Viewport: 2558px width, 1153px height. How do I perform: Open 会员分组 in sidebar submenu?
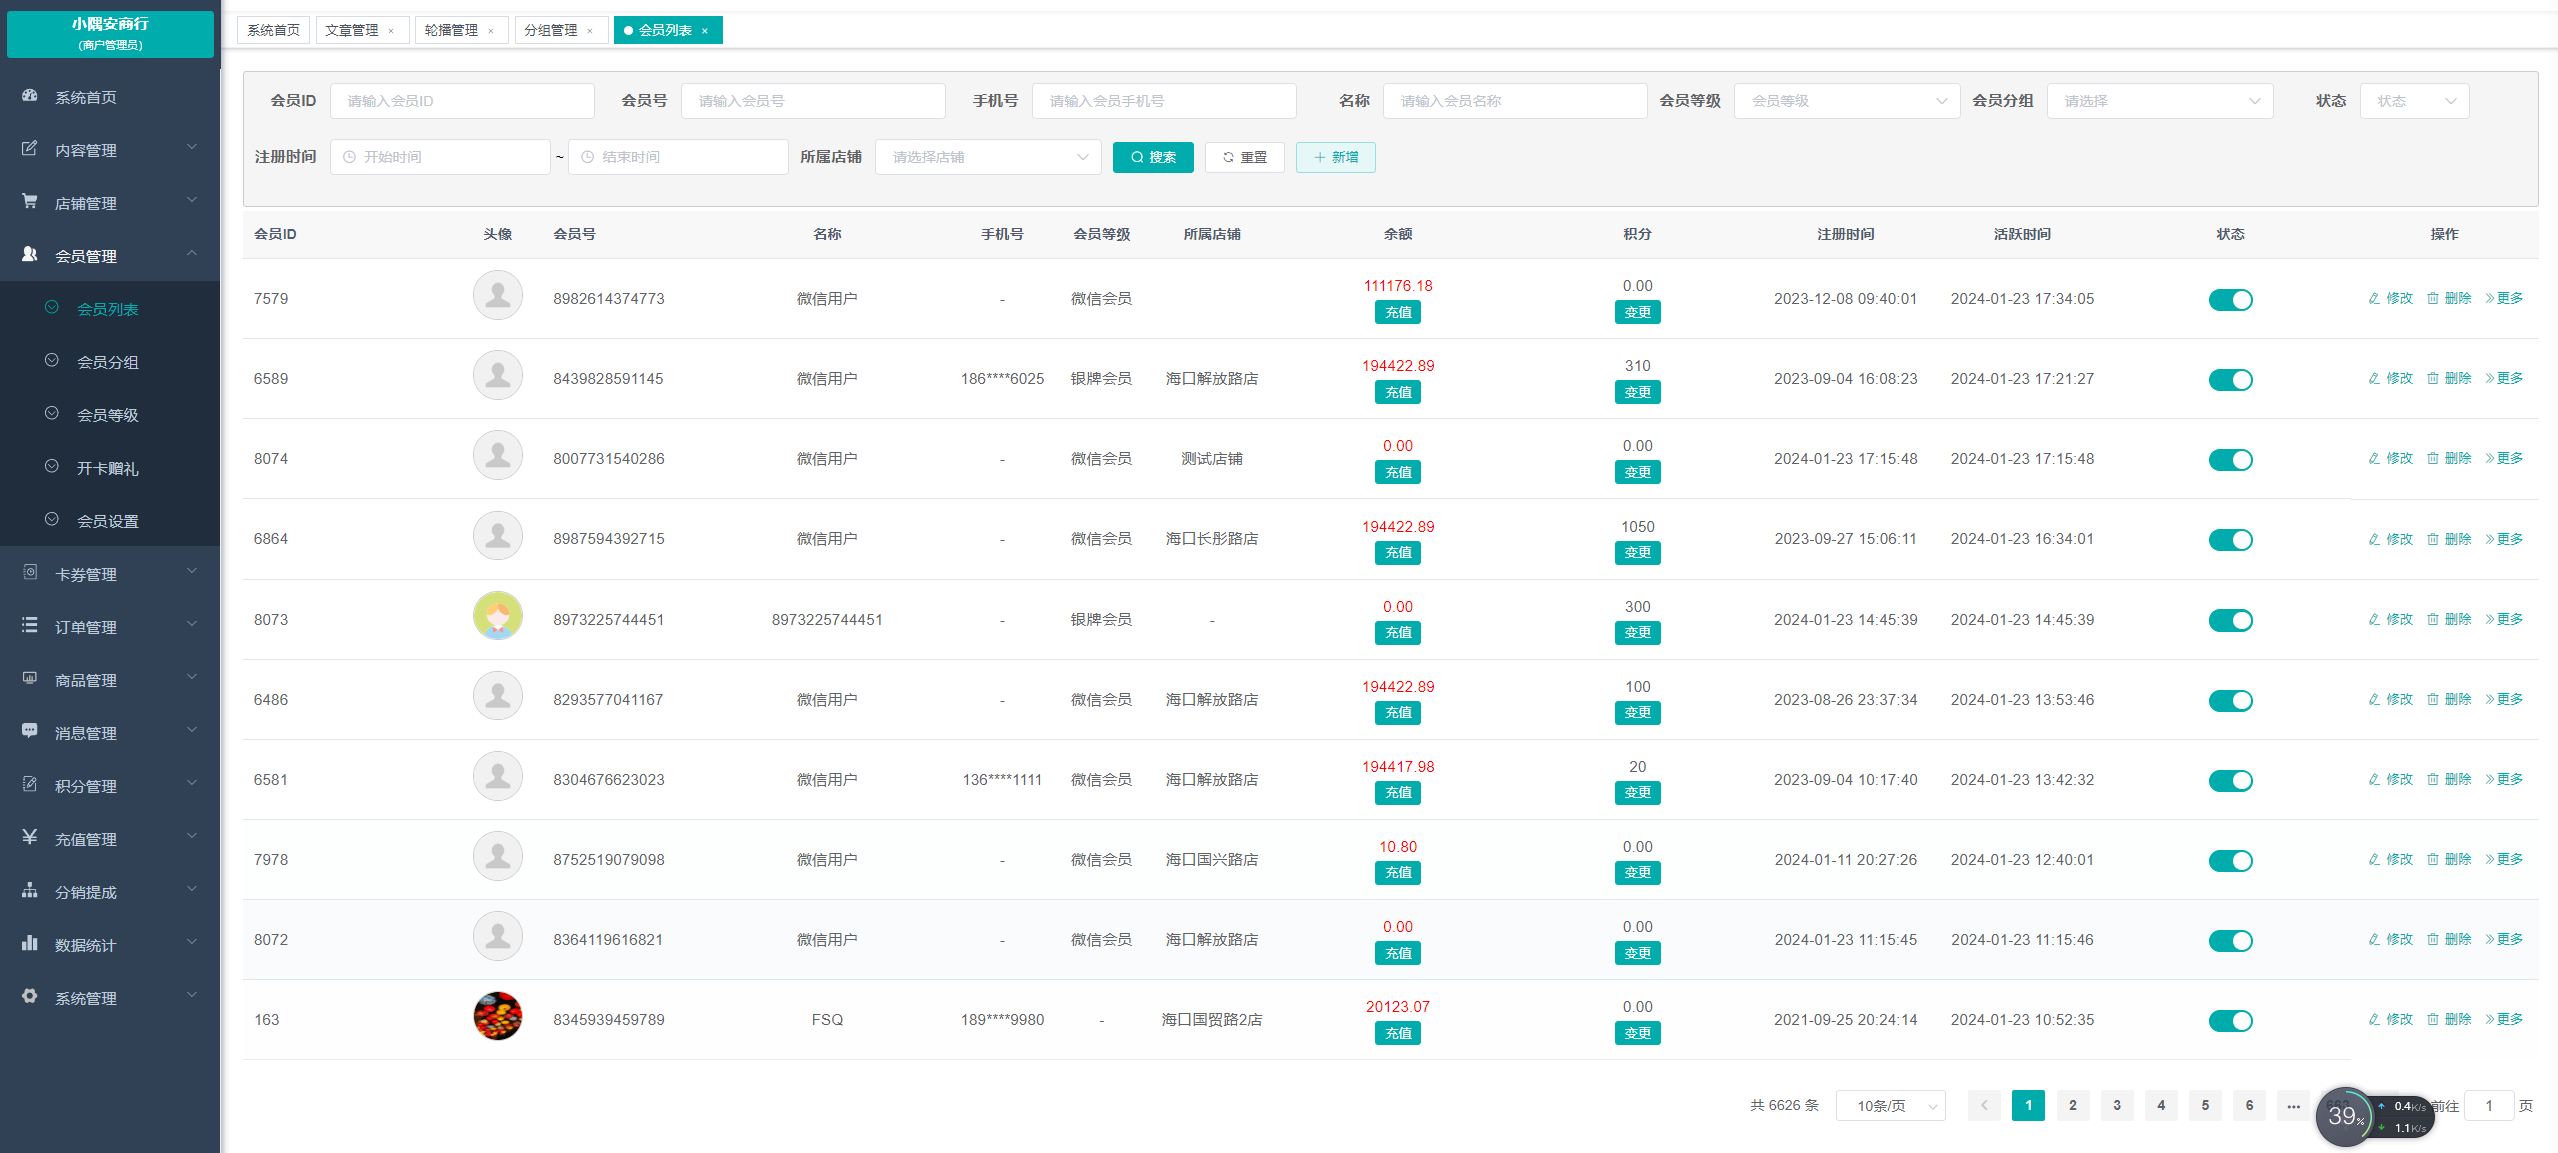coord(108,362)
